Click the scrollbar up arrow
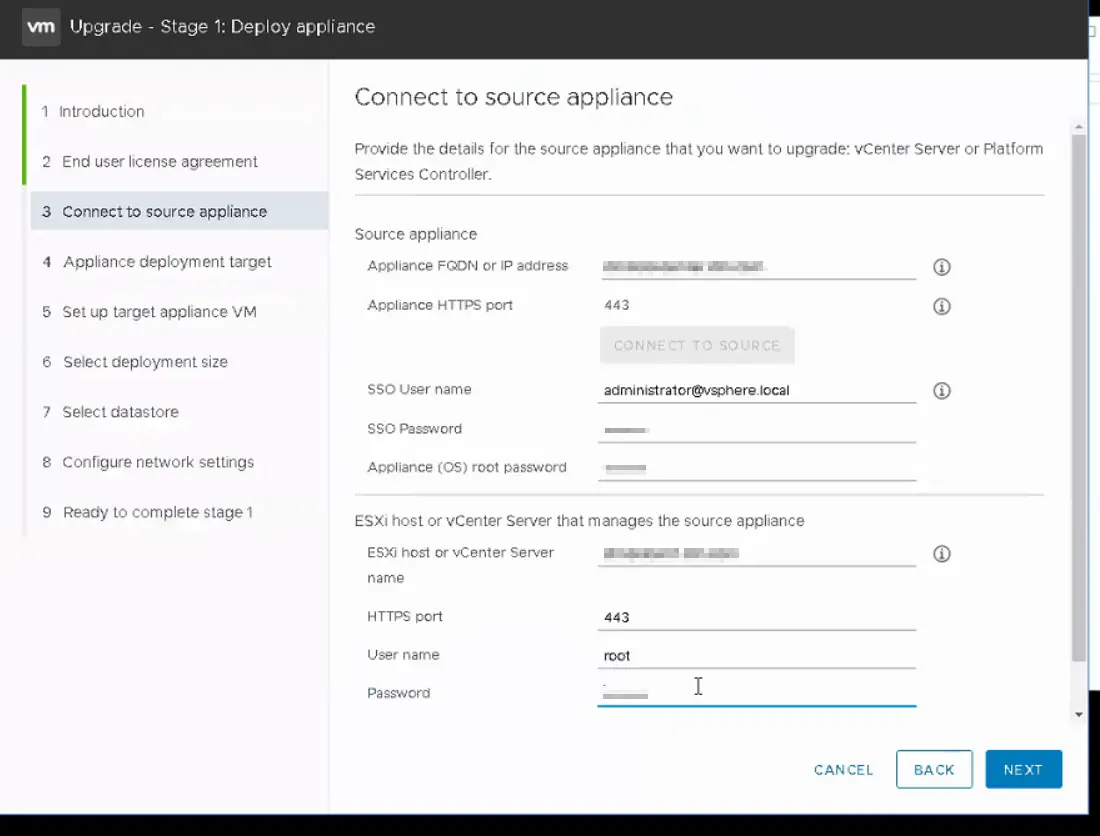 pos(1079,127)
